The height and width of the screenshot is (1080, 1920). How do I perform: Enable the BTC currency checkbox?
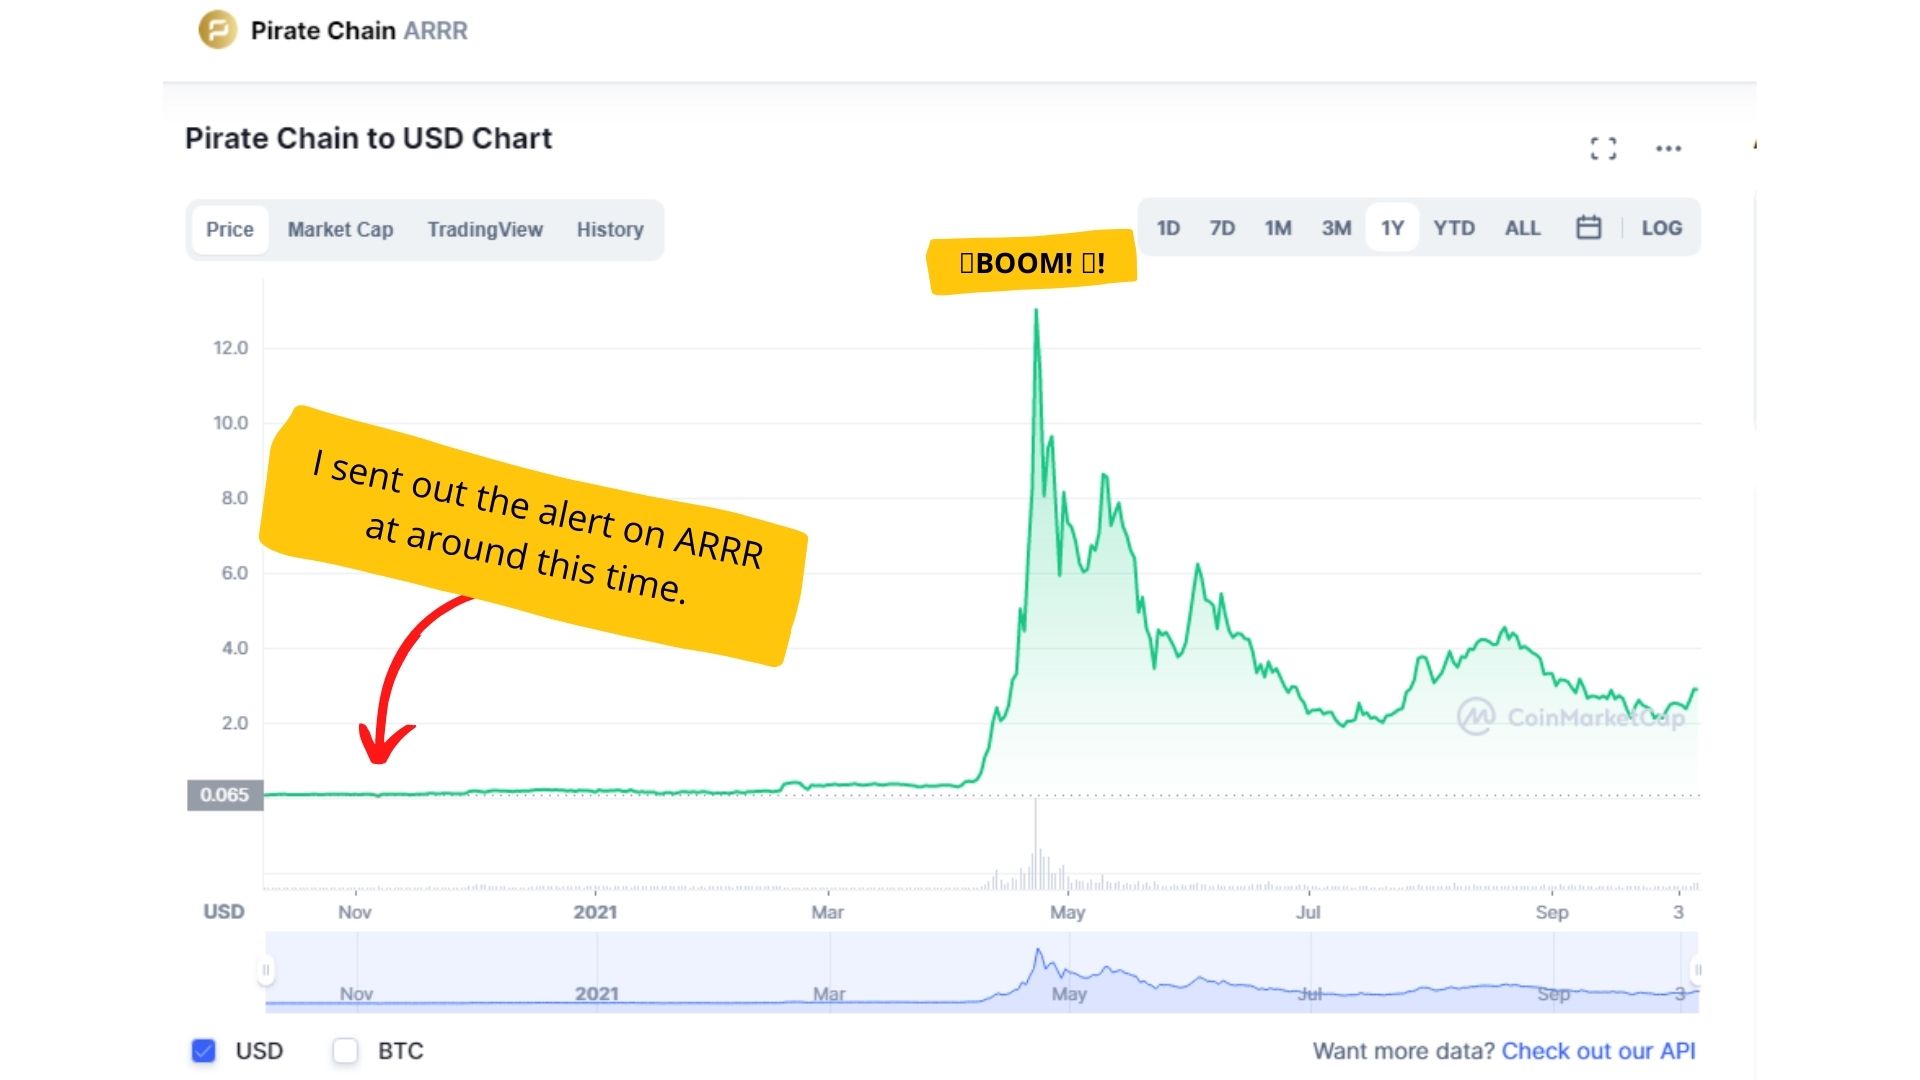pyautogui.click(x=345, y=1051)
